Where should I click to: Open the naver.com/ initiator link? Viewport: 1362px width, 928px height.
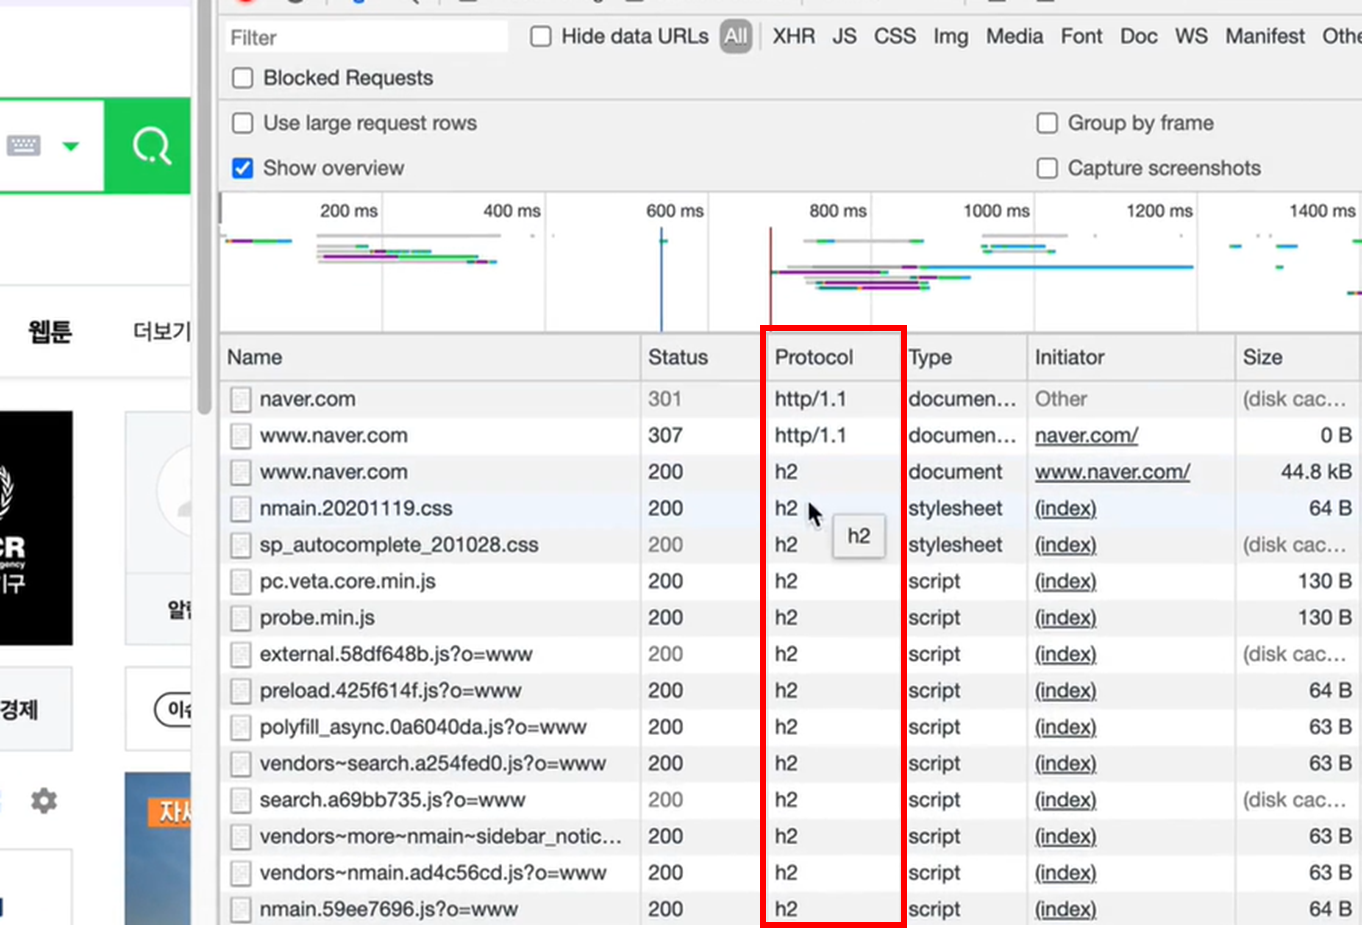[1086, 436]
